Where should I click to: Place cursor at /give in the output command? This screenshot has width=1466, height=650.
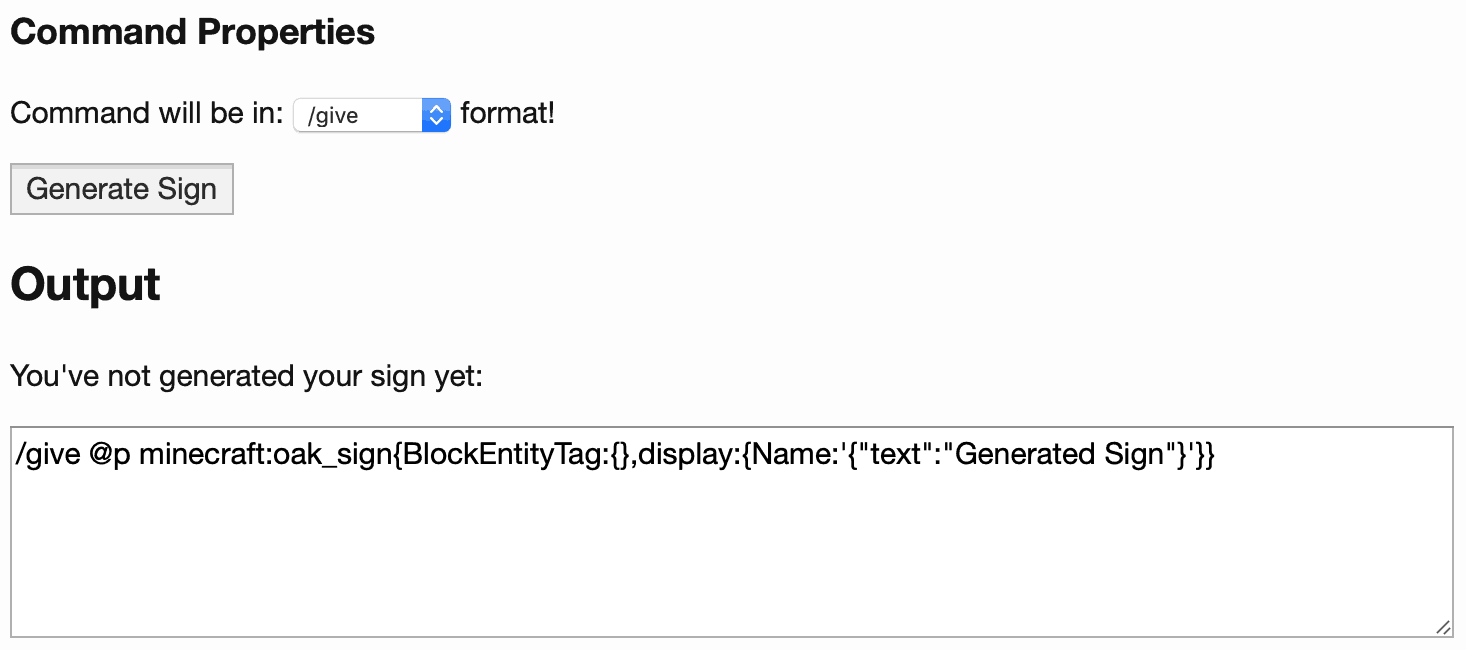pyautogui.click(x=41, y=455)
